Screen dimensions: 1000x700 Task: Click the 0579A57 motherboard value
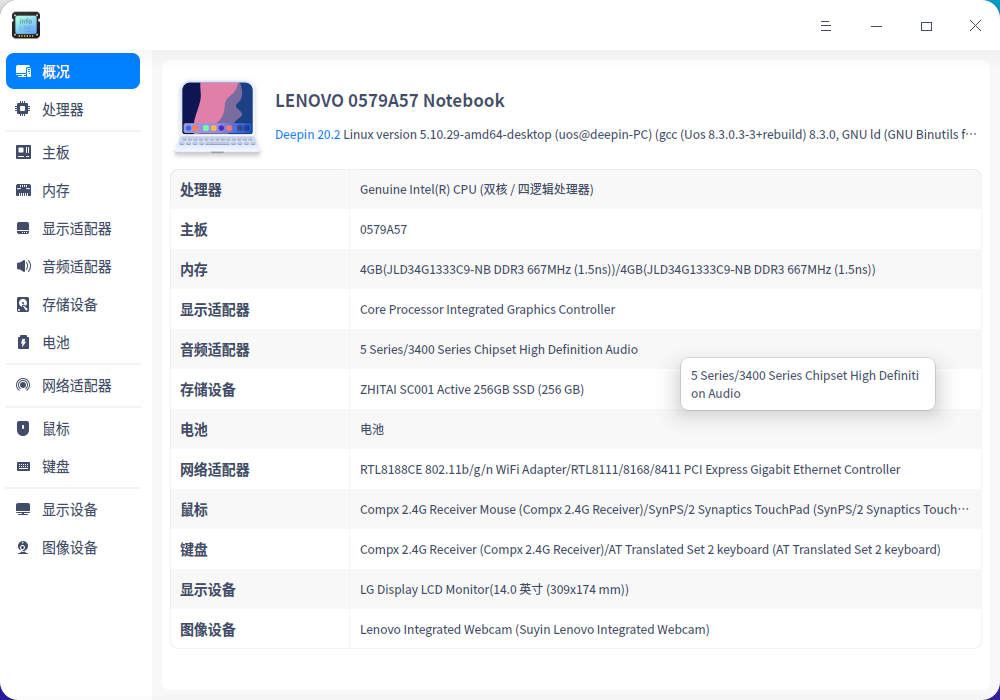383,230
